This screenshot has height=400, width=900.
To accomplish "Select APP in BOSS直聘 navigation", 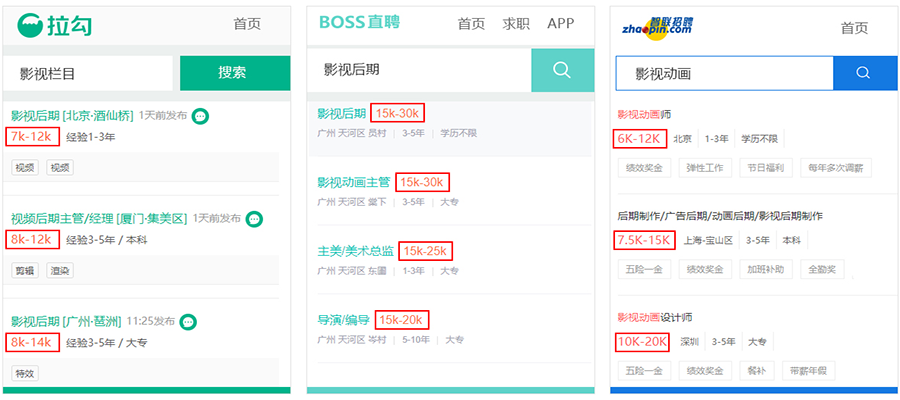I will (x=560, y=24).
